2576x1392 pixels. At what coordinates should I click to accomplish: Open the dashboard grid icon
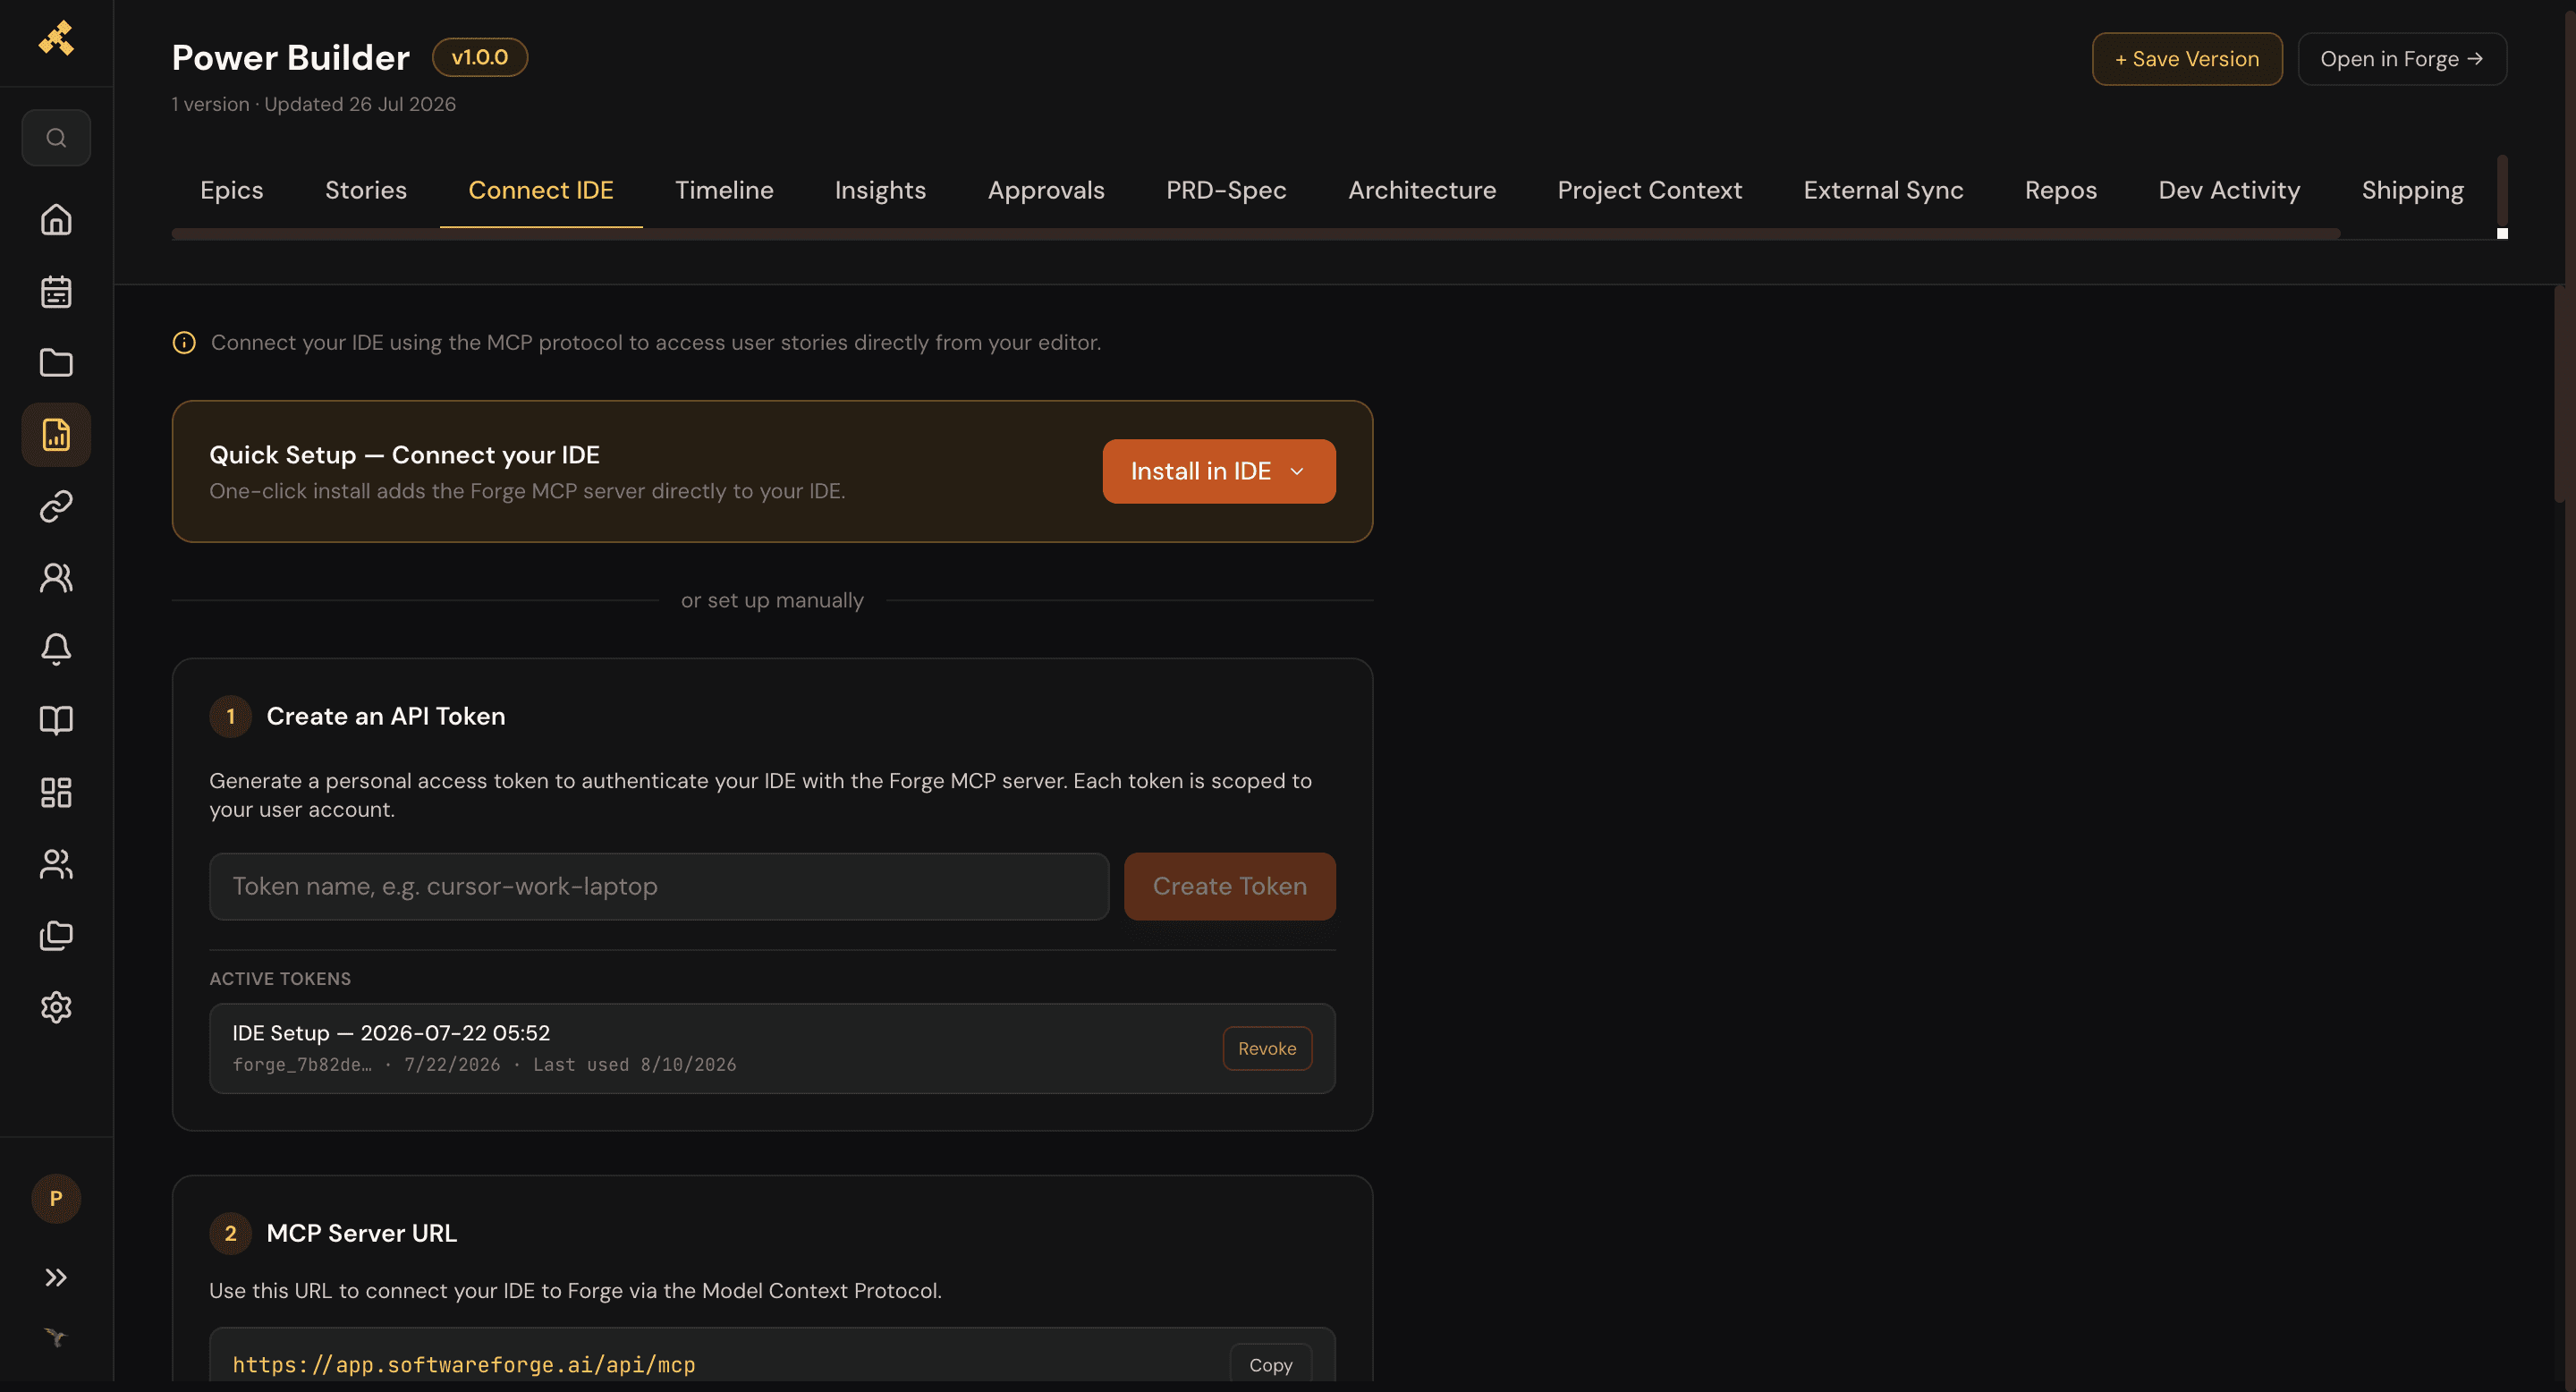[56, 792]
